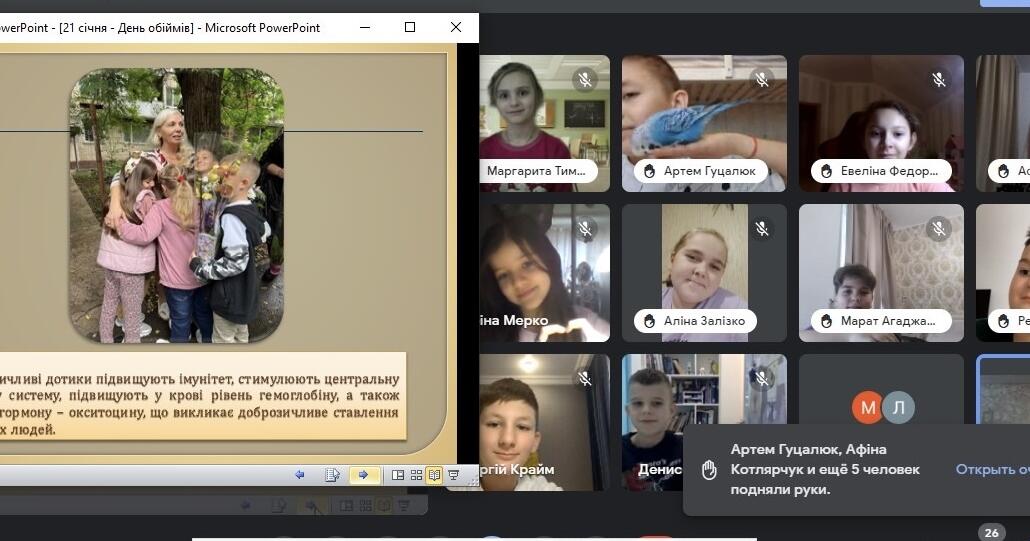Click the Евеліна Федор name label

click(x=881, y=171)
